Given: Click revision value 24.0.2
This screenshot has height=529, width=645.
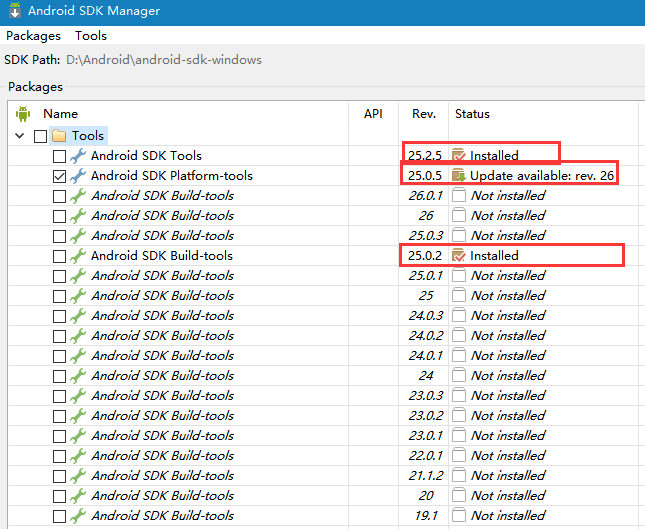Looking at the screenshot, I should click(x=426, y=336).
